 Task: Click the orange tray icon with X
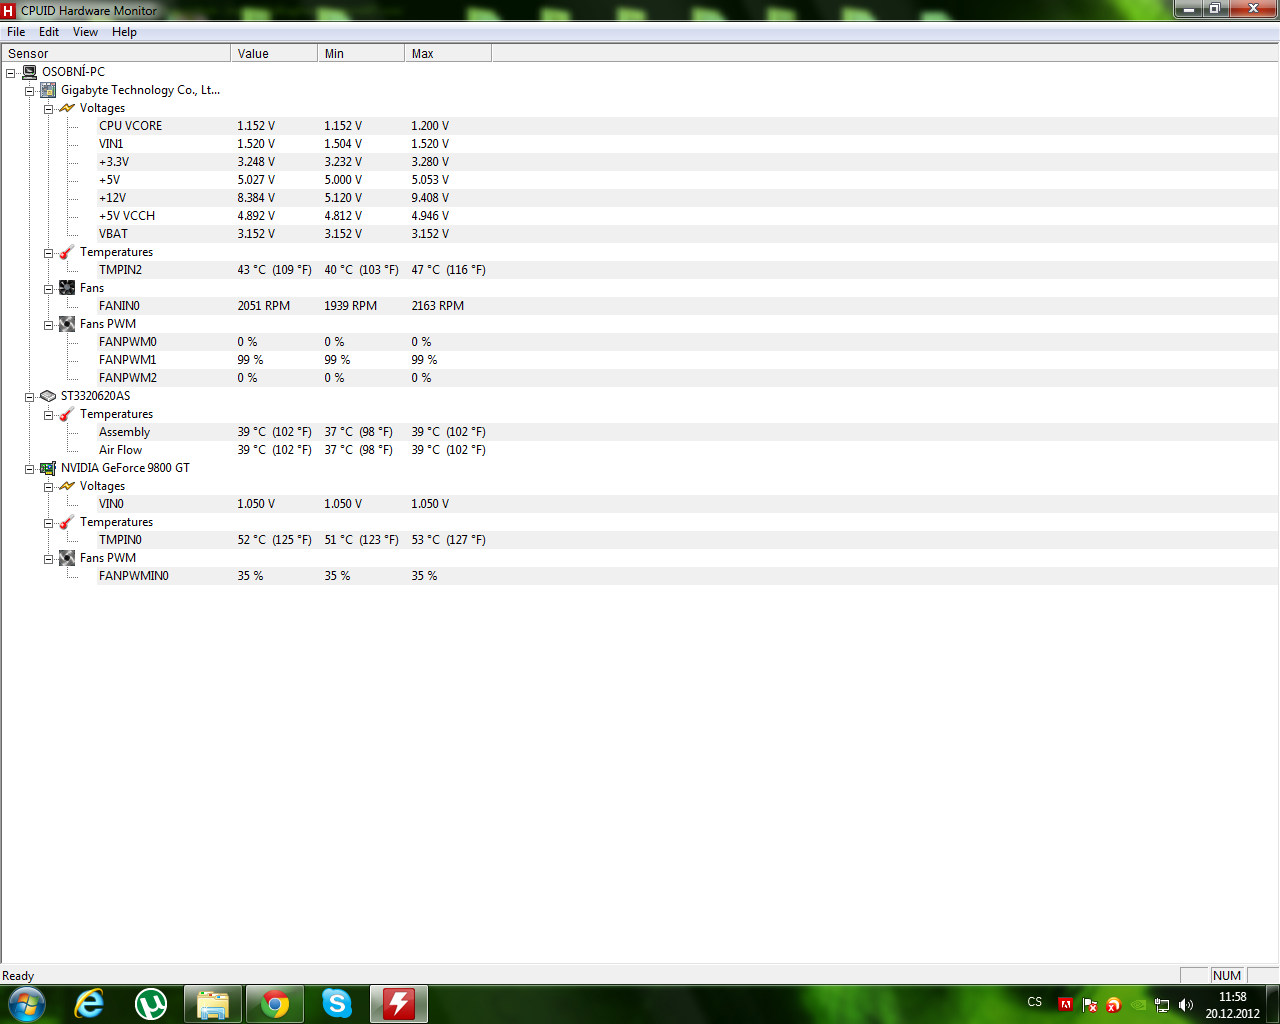coord(1114,1005)
